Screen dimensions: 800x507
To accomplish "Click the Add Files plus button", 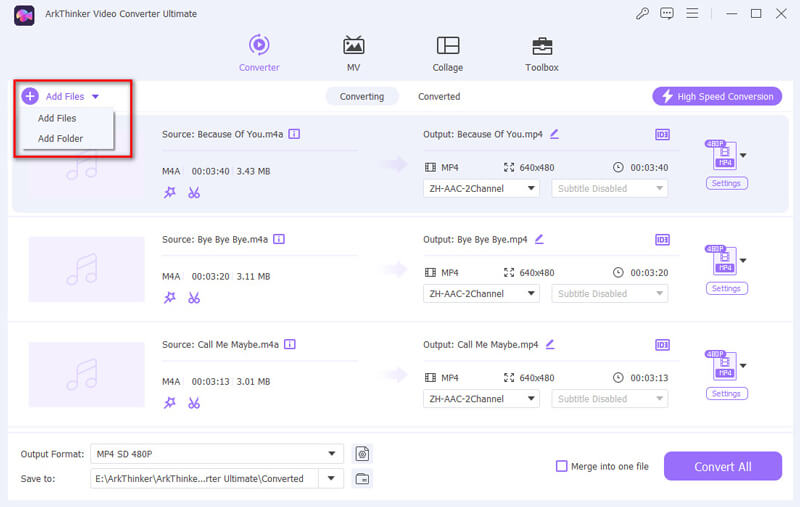I will (x=30, y=96).
